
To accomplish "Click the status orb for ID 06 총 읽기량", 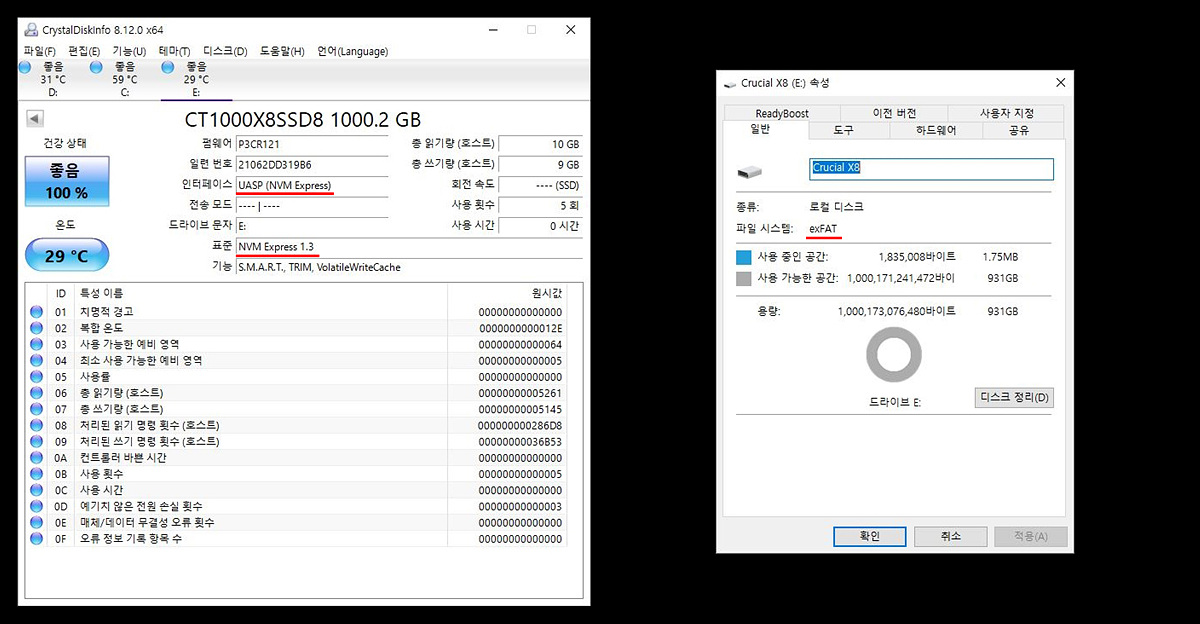I will pos(36,393).
